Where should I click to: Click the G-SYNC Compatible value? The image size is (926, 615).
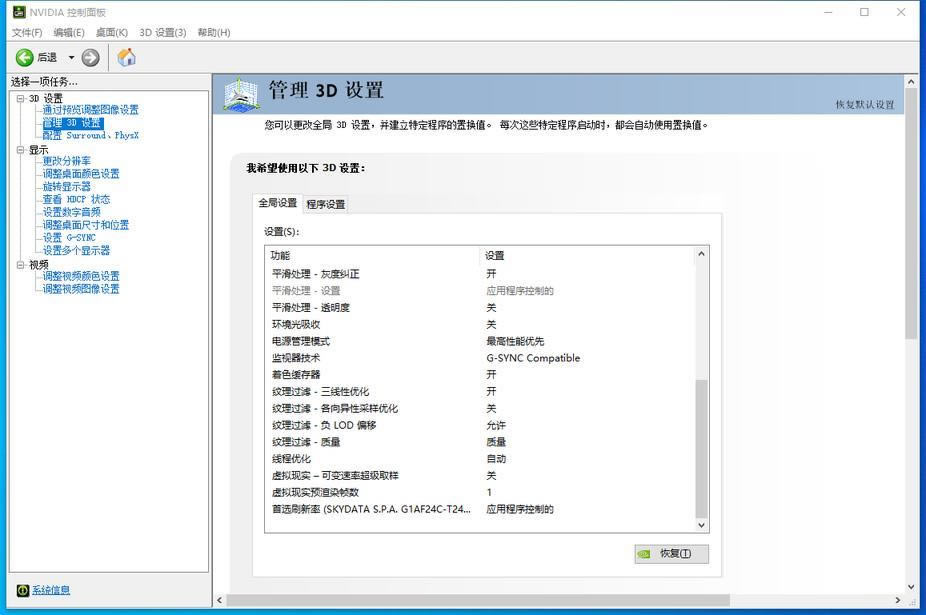pyautogui.click(x=533, y=358)
